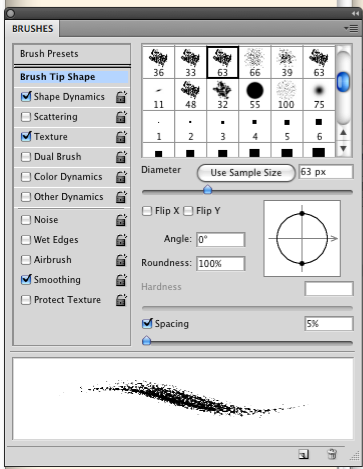Collapse the panel with double-arrow icon

pyautogui.click(x=355, y=13)
